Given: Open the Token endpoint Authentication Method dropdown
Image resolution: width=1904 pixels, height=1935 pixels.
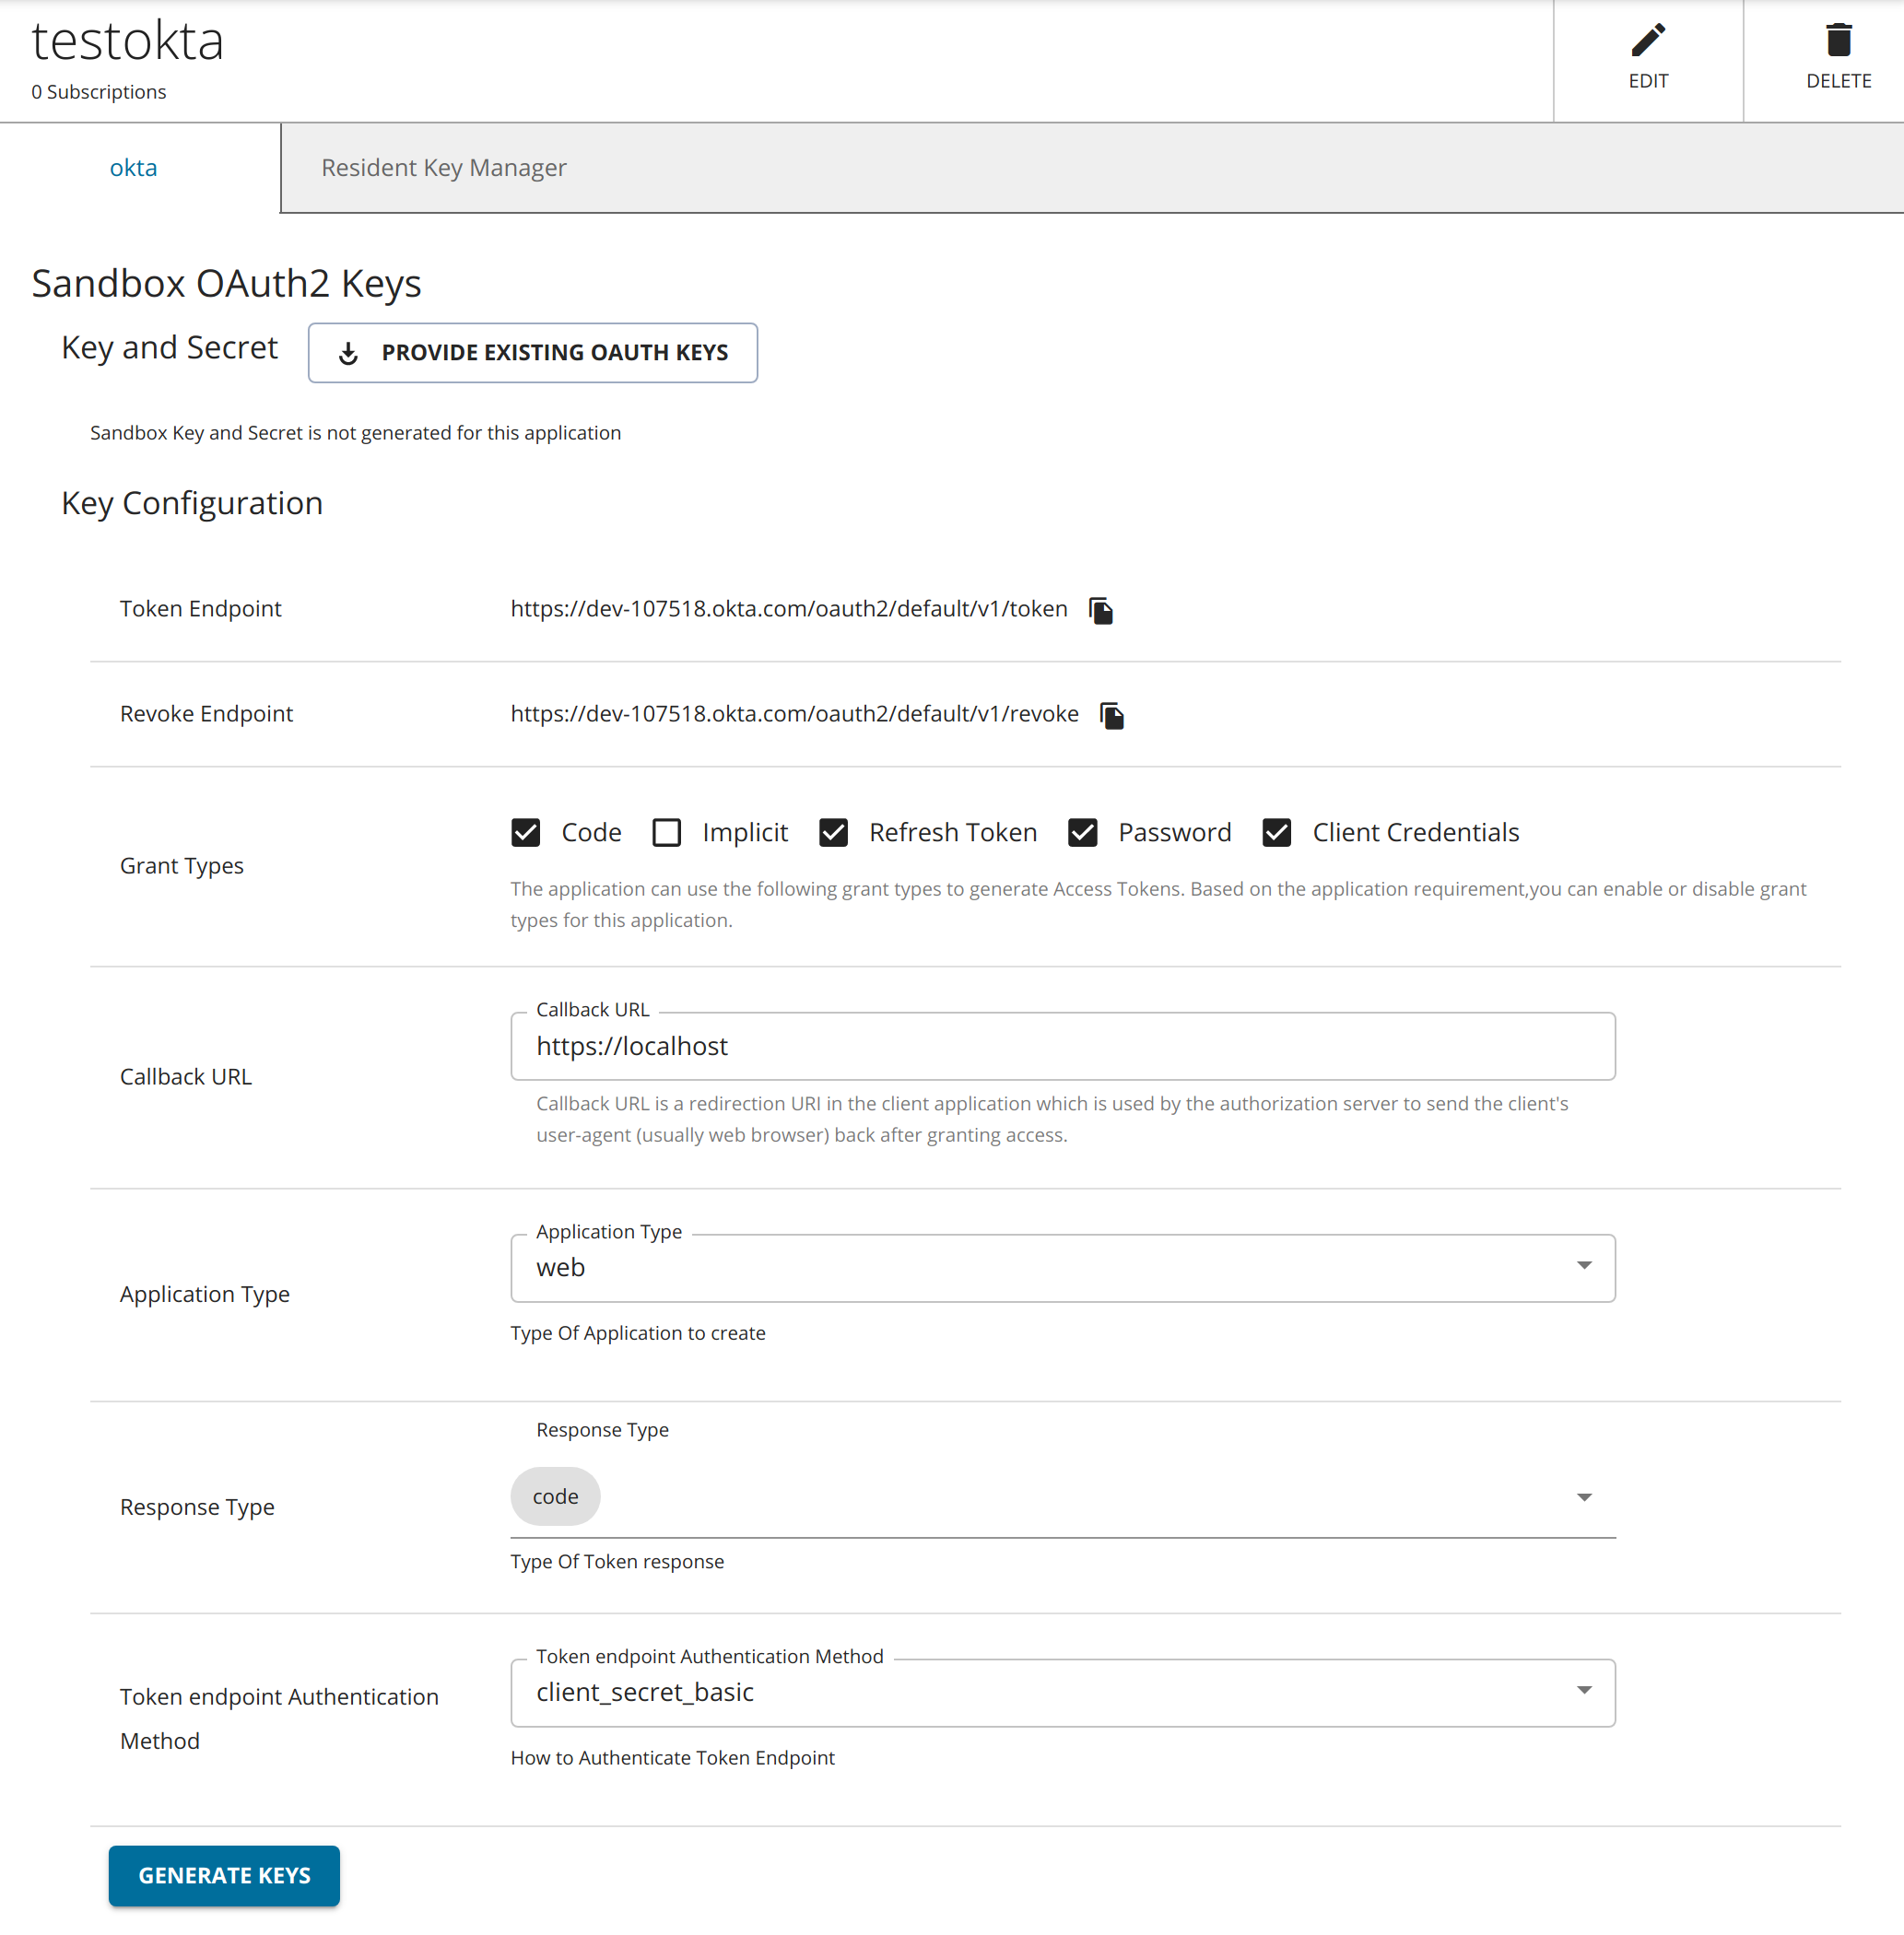Looking at the screenshot, I should [1583, 1692].
